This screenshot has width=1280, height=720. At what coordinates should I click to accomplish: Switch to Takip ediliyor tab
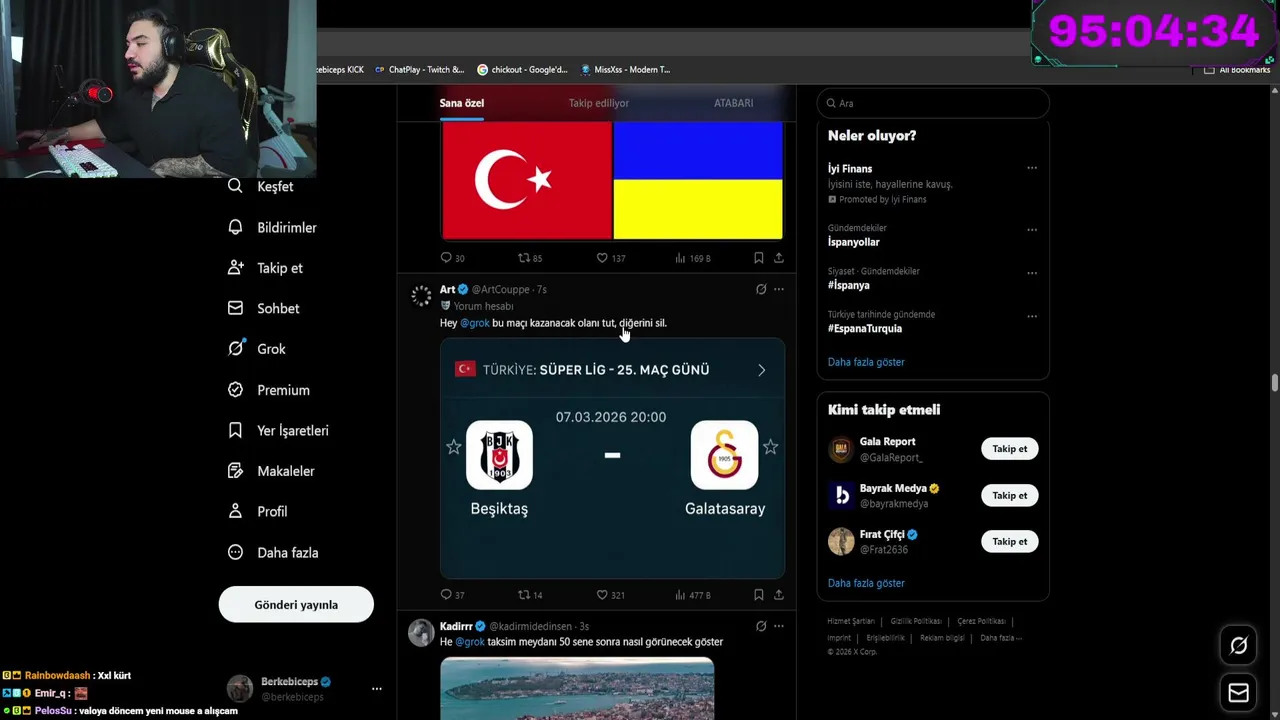tap(599, 103)
